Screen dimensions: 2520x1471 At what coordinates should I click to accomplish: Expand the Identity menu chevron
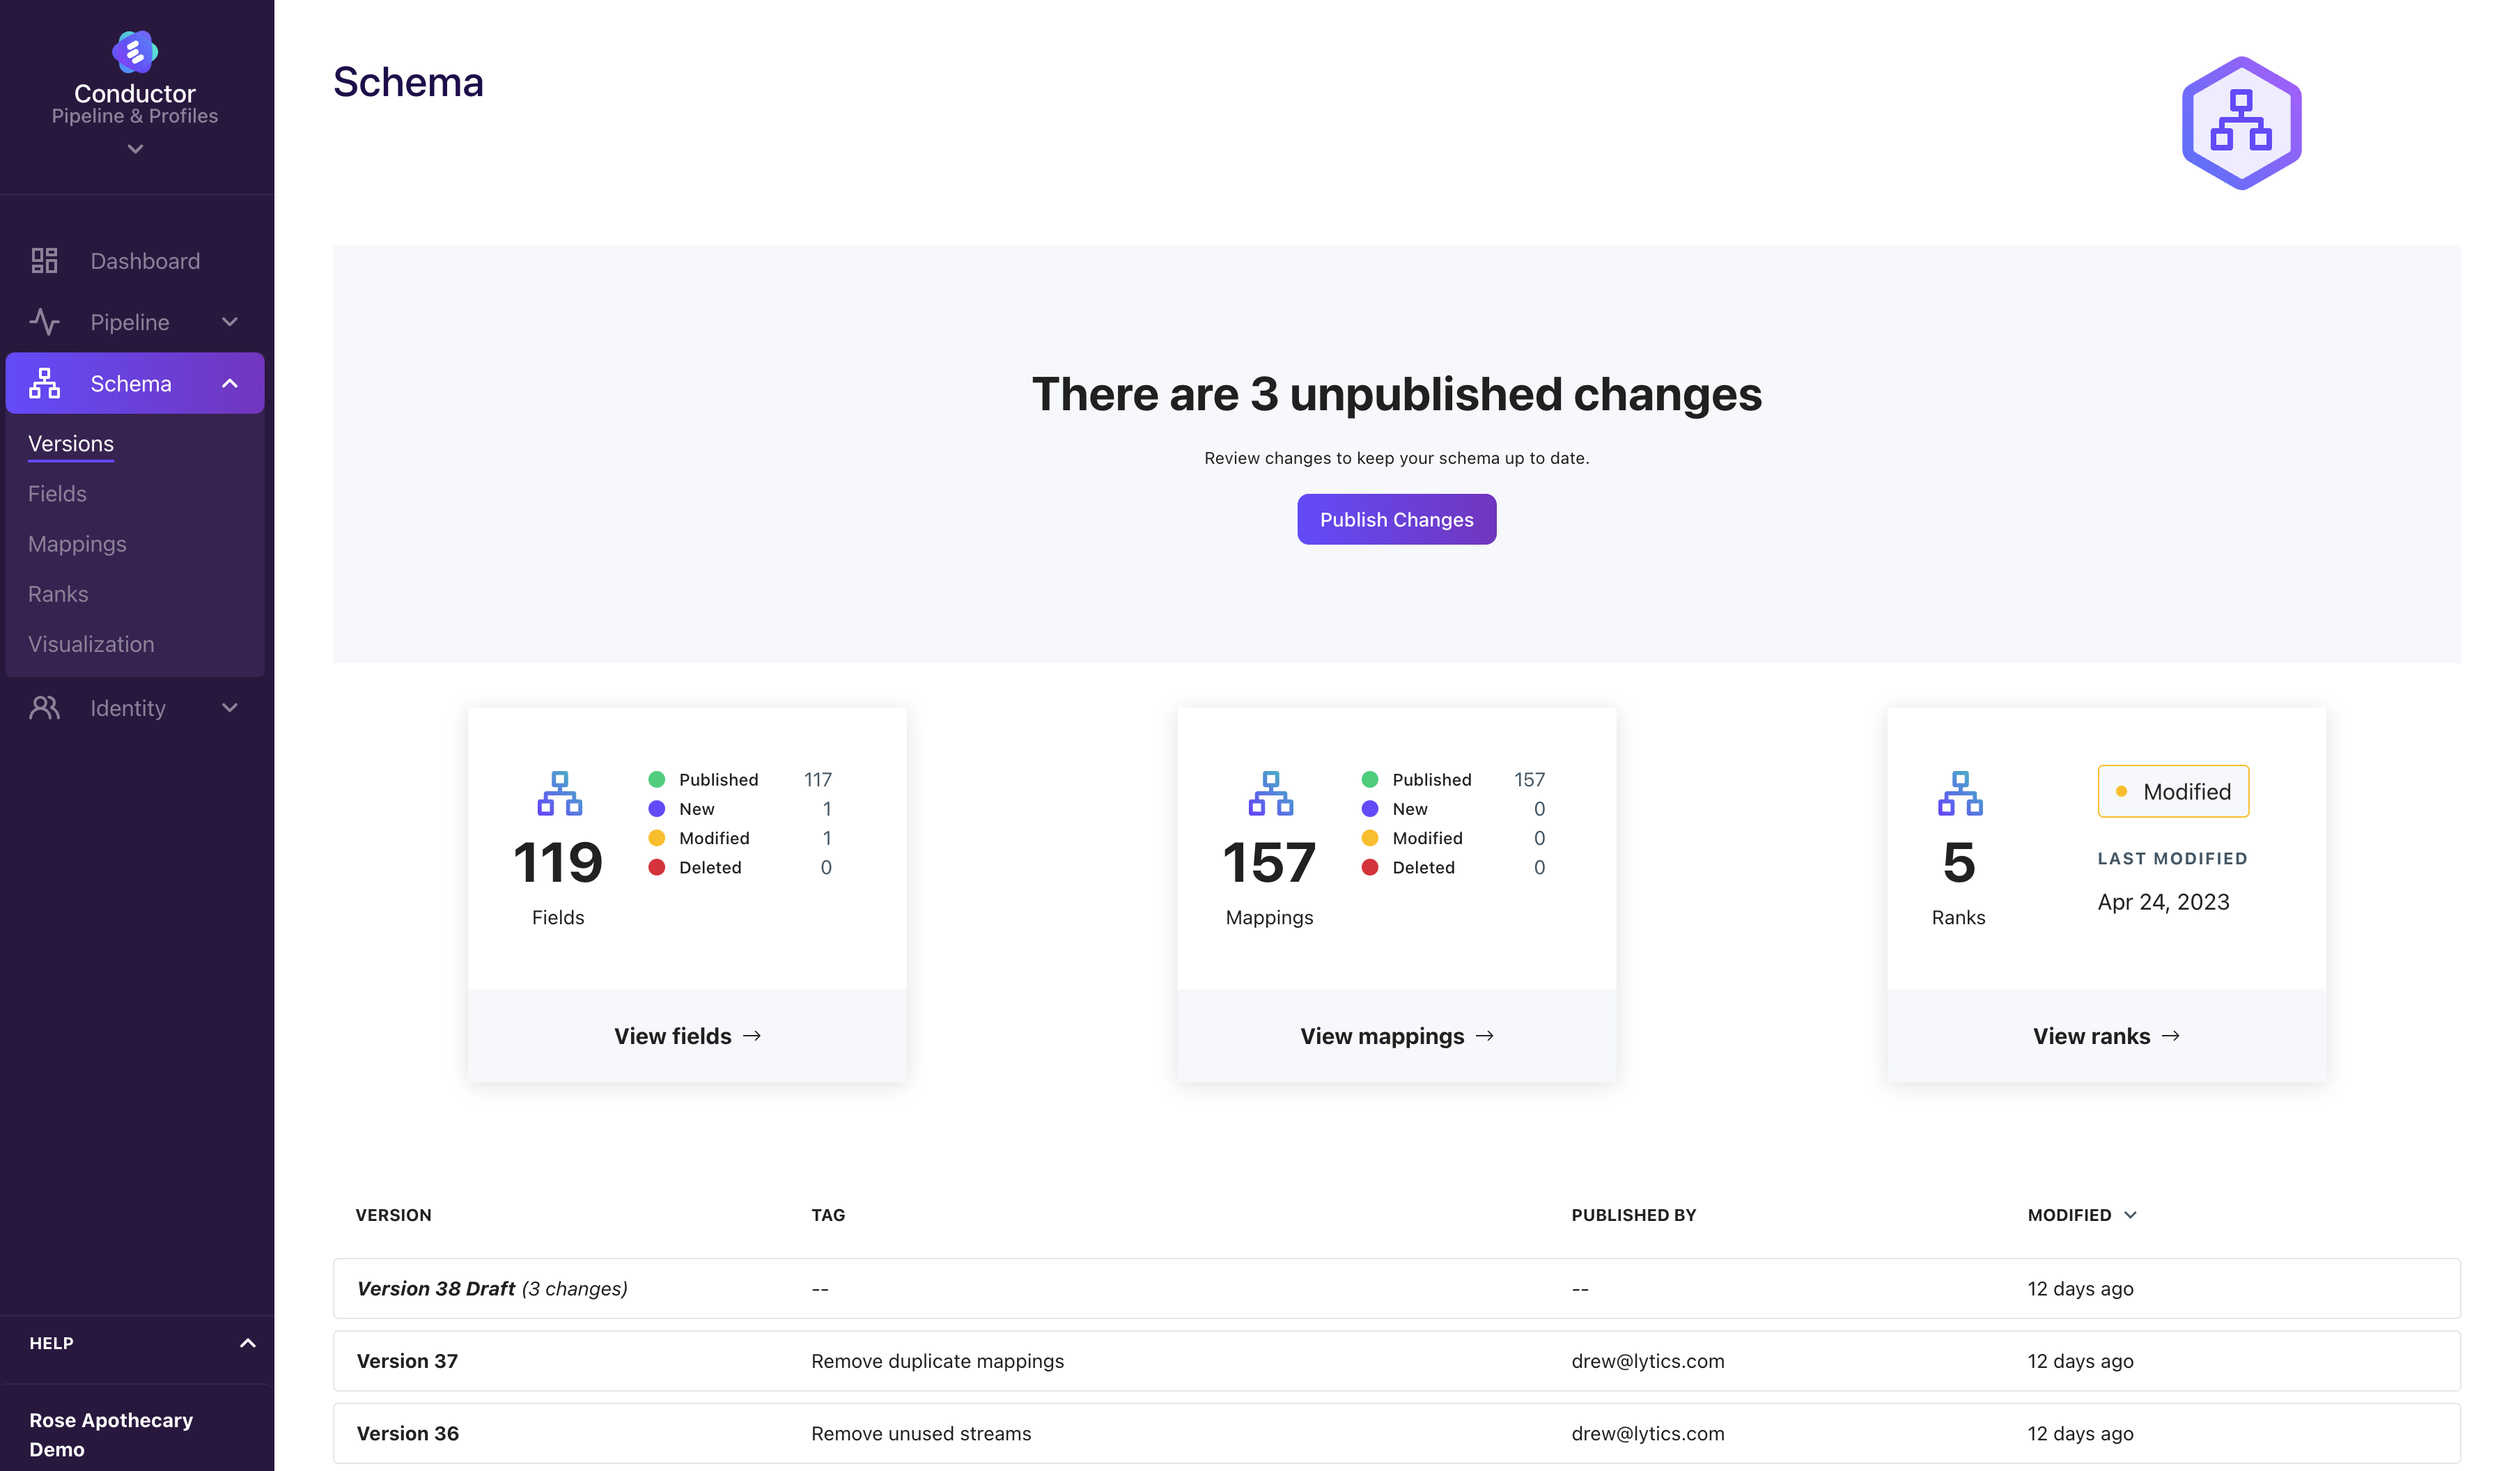click(x=230, y=708)
